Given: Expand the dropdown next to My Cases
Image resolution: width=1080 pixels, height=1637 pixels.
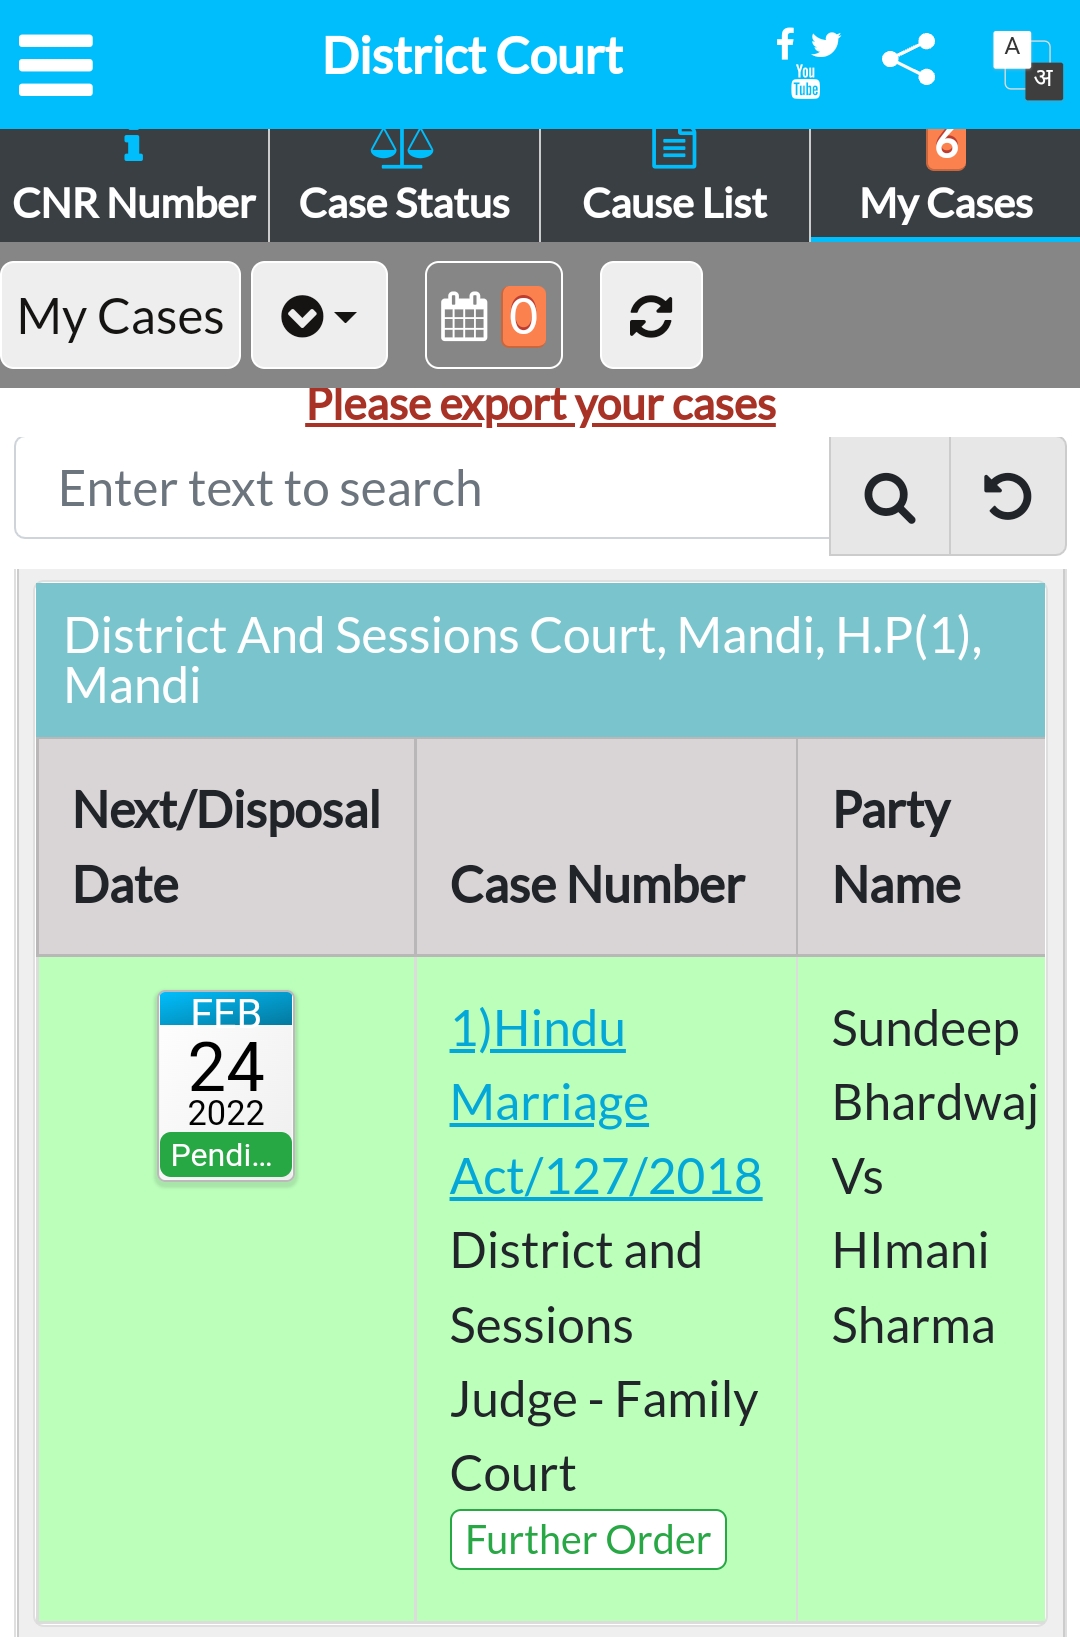Looking at the screenshot, I should [319, 316].
